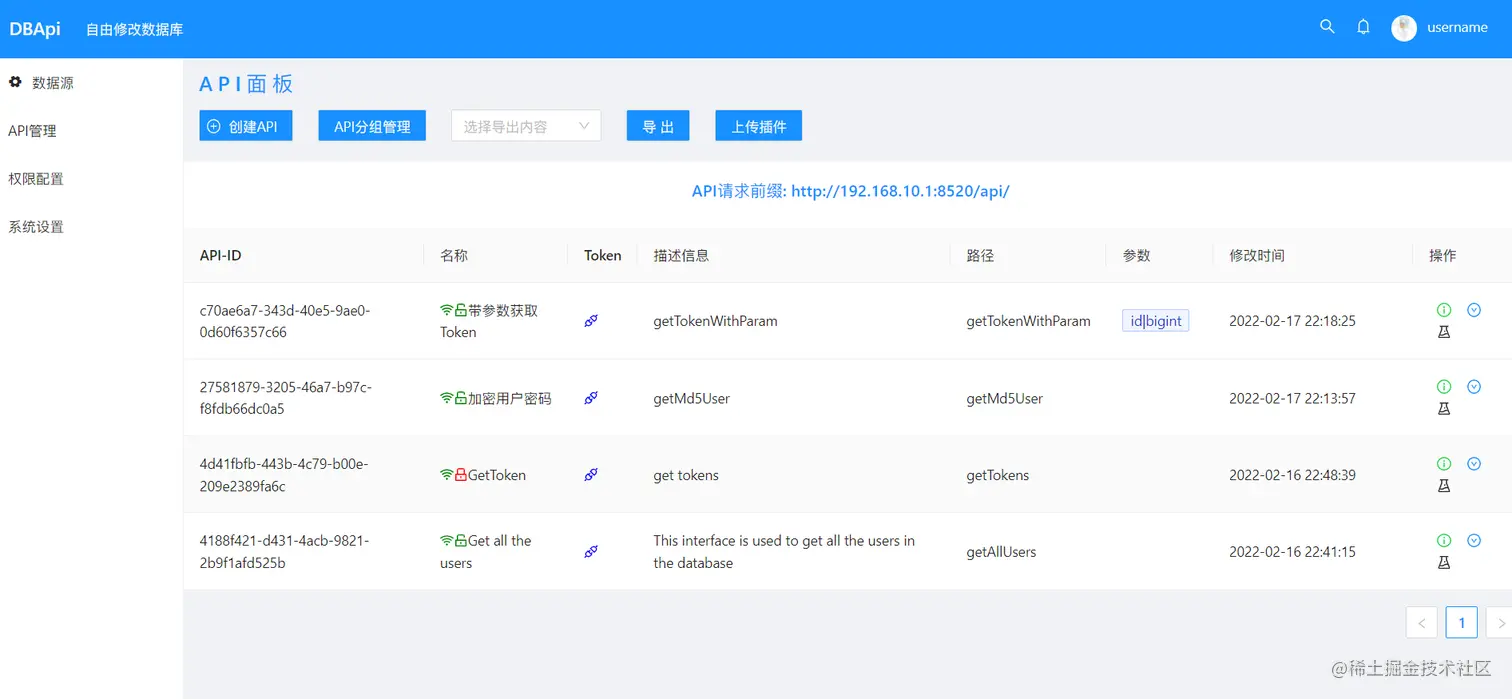
Task: Click the 名称 column header
Action: point(454,255)
